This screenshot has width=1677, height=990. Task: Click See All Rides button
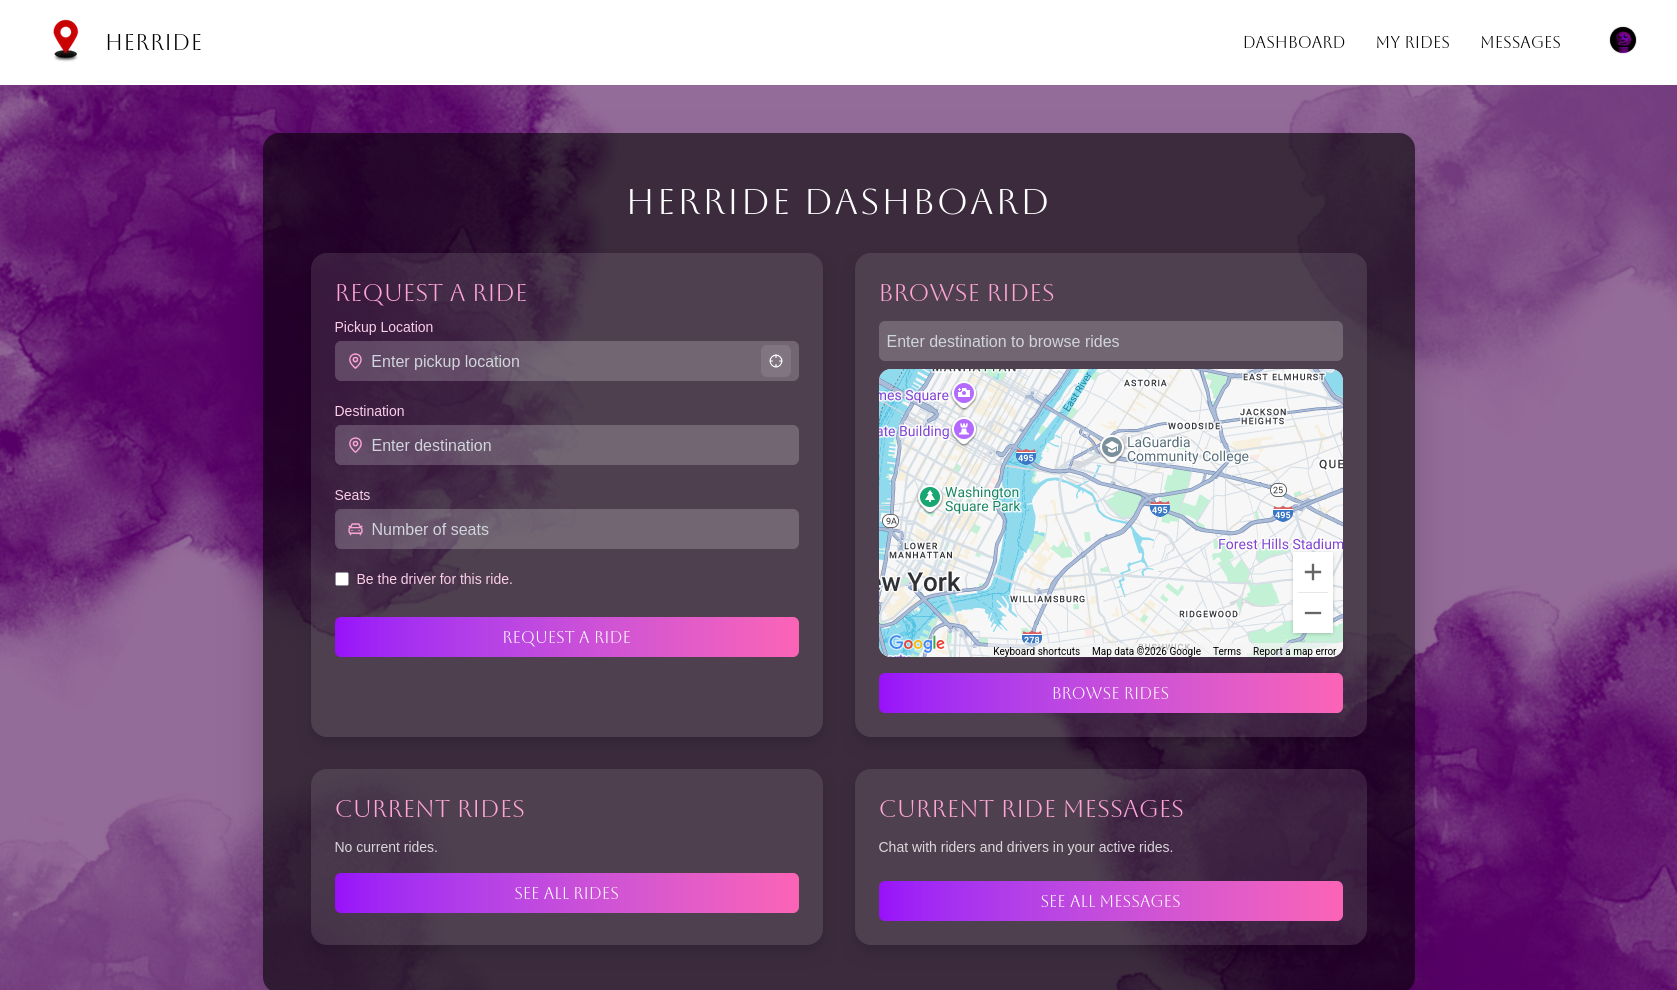(x=566, y=893)
